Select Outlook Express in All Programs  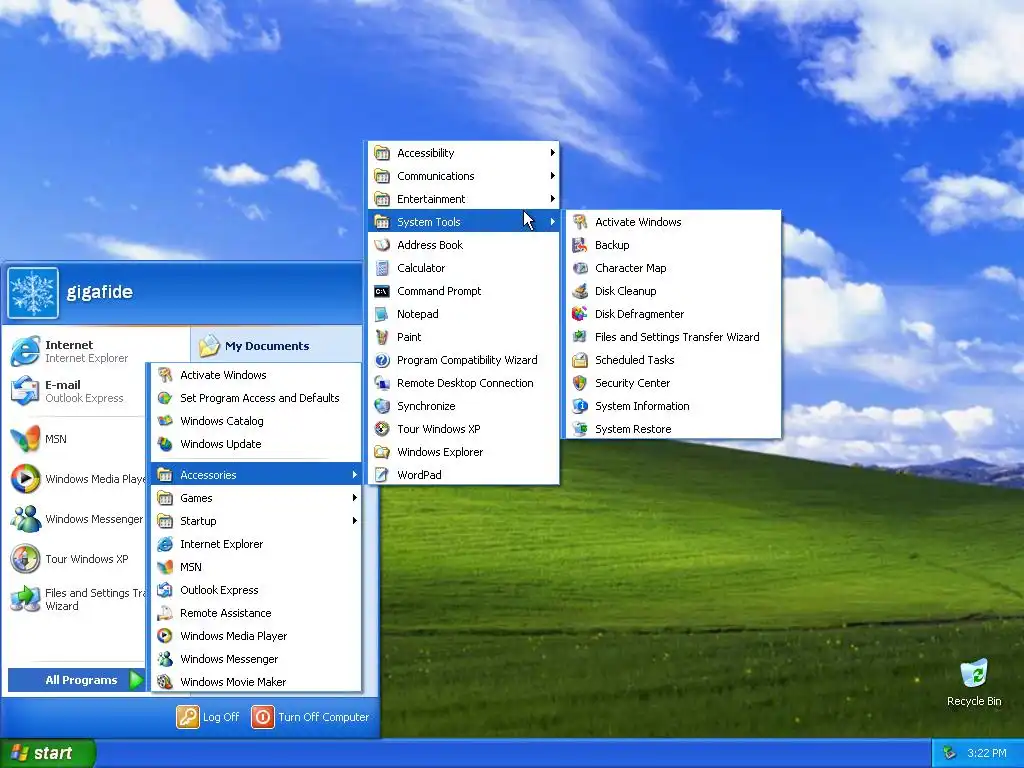coord(256,590)
